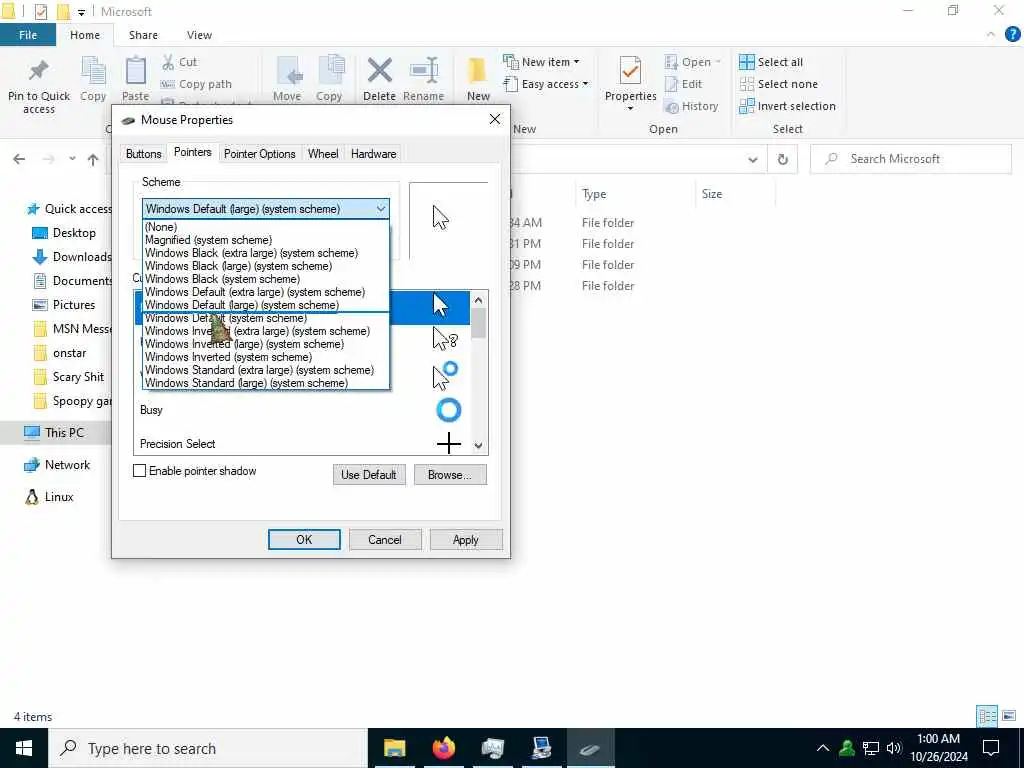Expand the Properties dropdown arrow
This screenshot has width=1024, height=768.
pos(630,108)
